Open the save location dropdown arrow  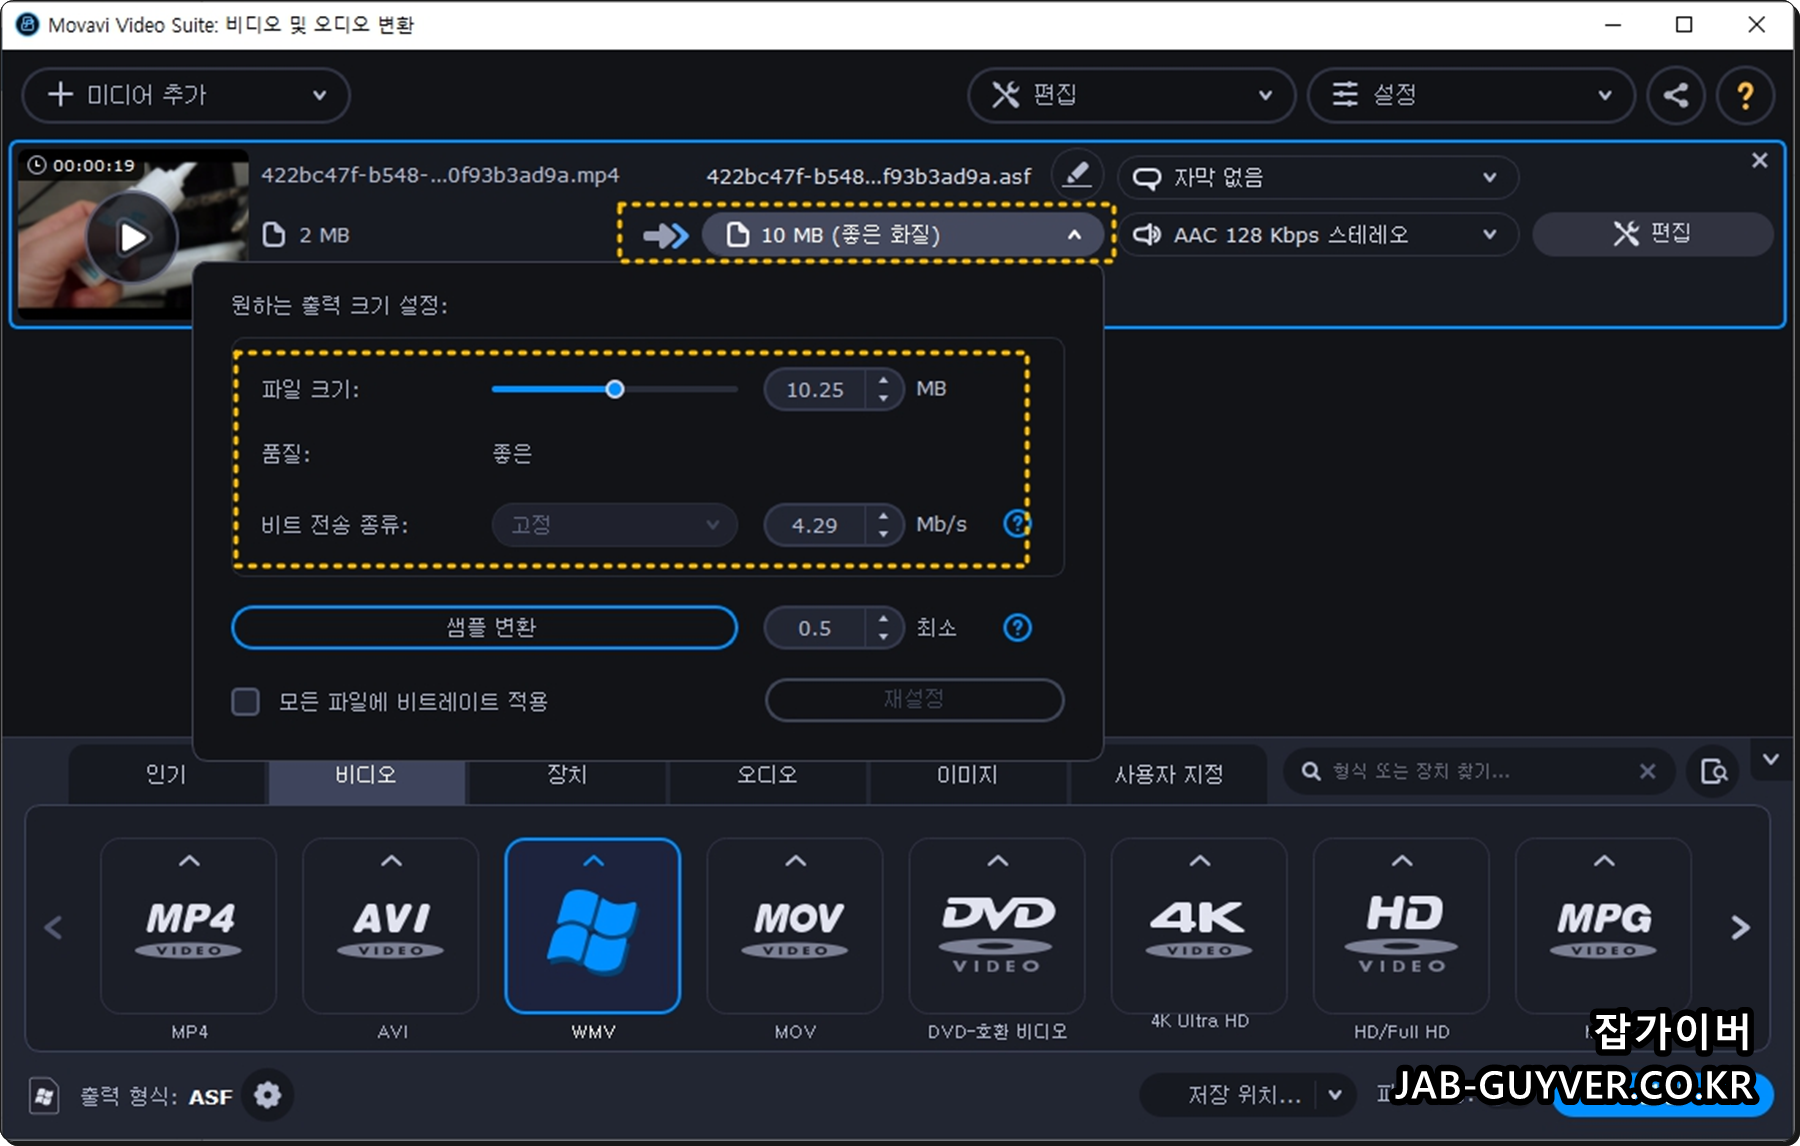click(x=1334, y=1095)
